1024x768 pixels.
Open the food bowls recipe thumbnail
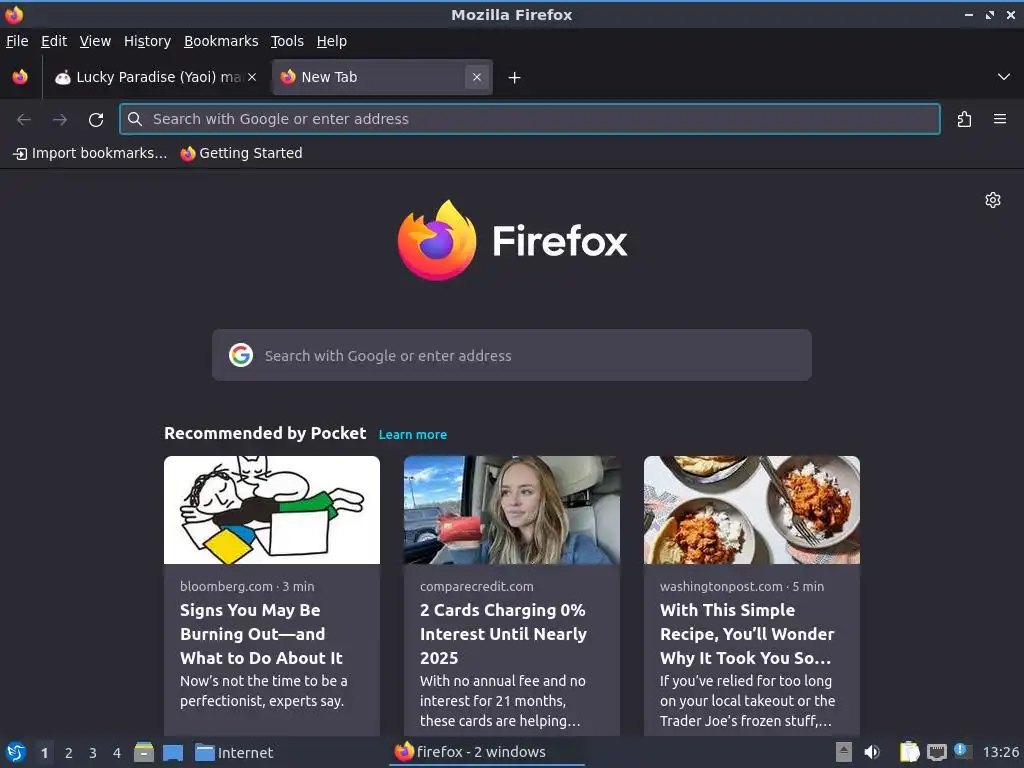pyautogui.click(x=752, y=510)
